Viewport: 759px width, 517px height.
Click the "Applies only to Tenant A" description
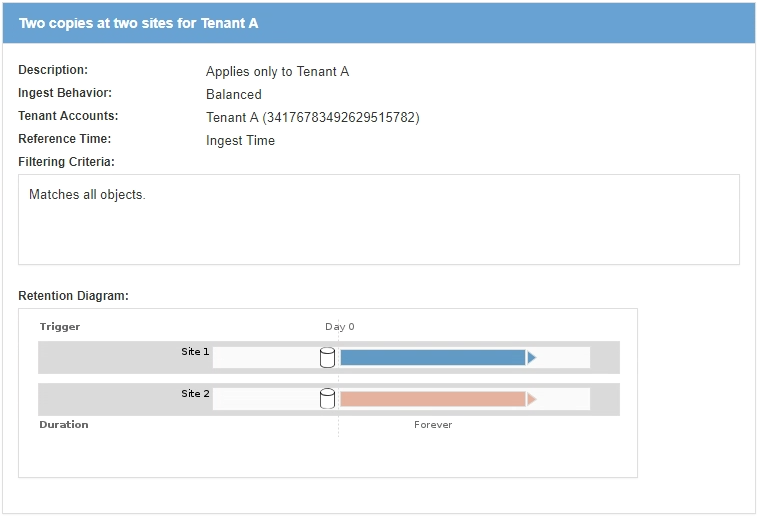pos(277,72)
